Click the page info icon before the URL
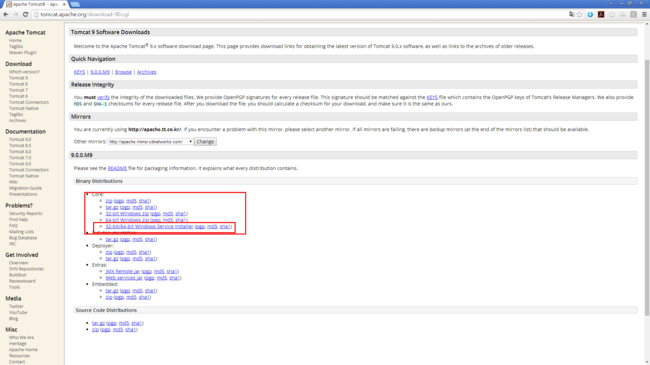Viewport: 650px width, 365px height. click(36, 15)
